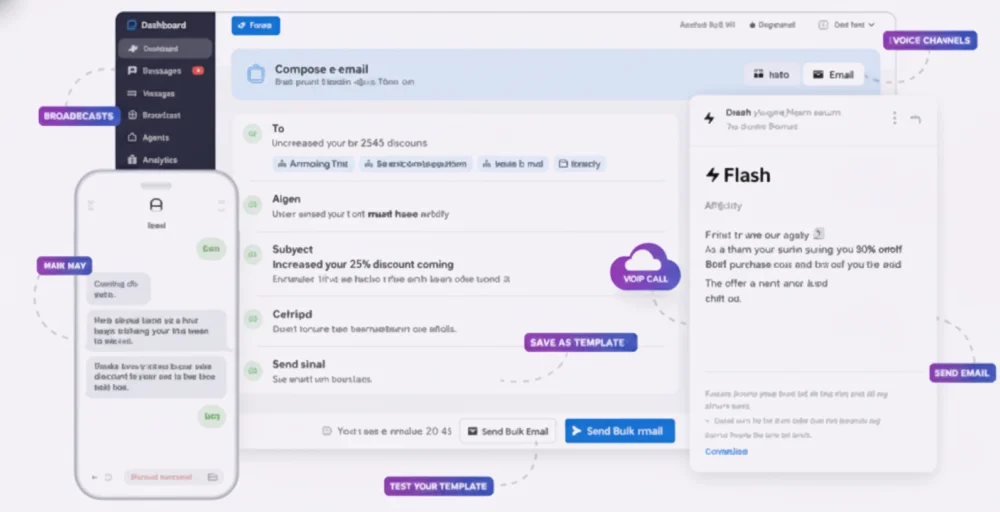Click the green circle icon on the Subyect row
Screen dimensions: 1000x512
pyautogui.click(x=253, y=254)
